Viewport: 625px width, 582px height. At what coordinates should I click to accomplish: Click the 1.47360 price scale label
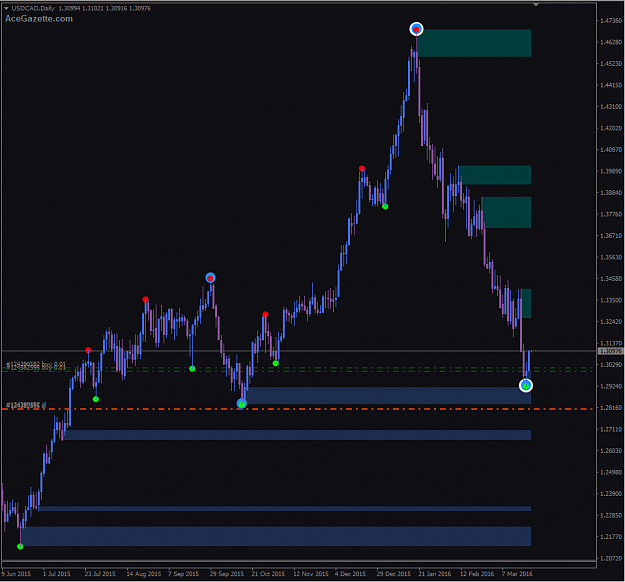point(611,21)
